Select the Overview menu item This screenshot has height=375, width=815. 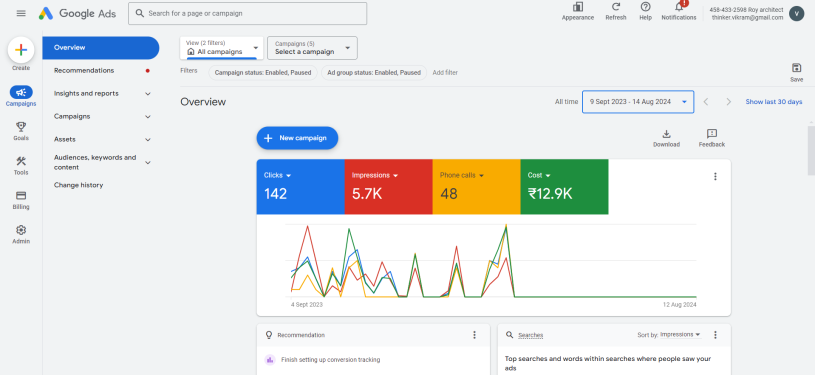101,48
